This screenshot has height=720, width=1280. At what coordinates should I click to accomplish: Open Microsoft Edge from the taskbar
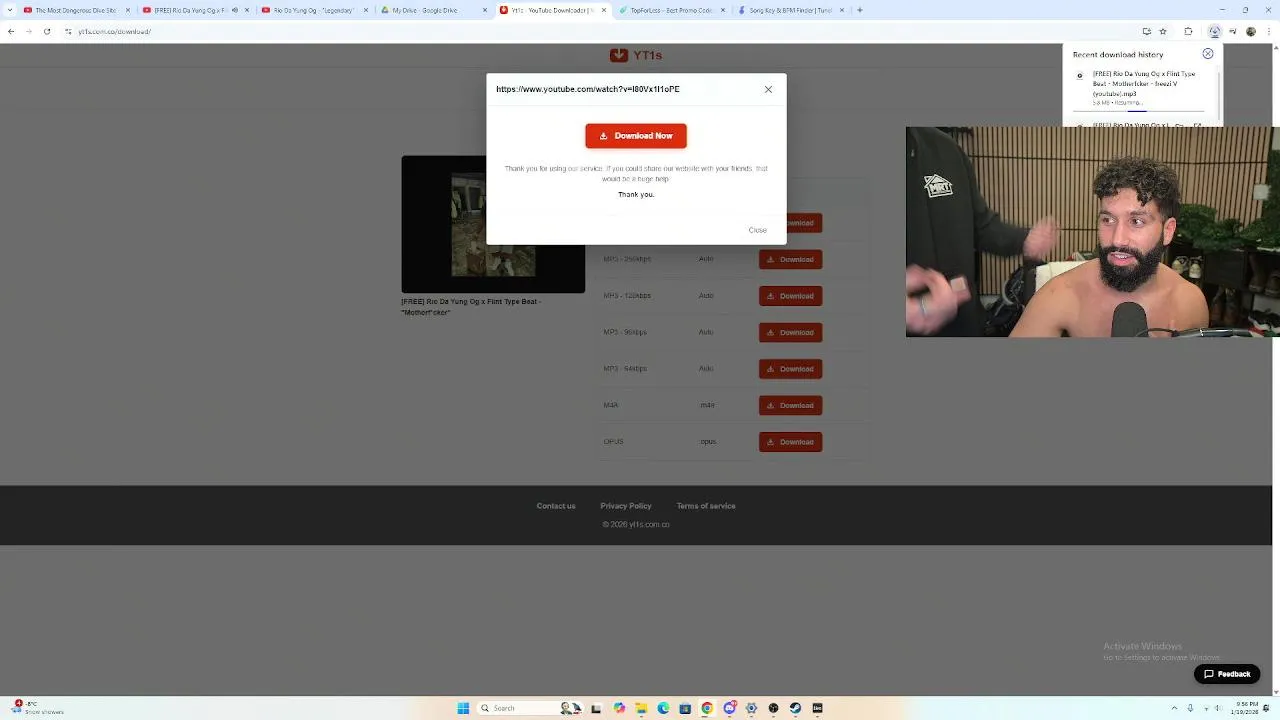click(663, 708)
